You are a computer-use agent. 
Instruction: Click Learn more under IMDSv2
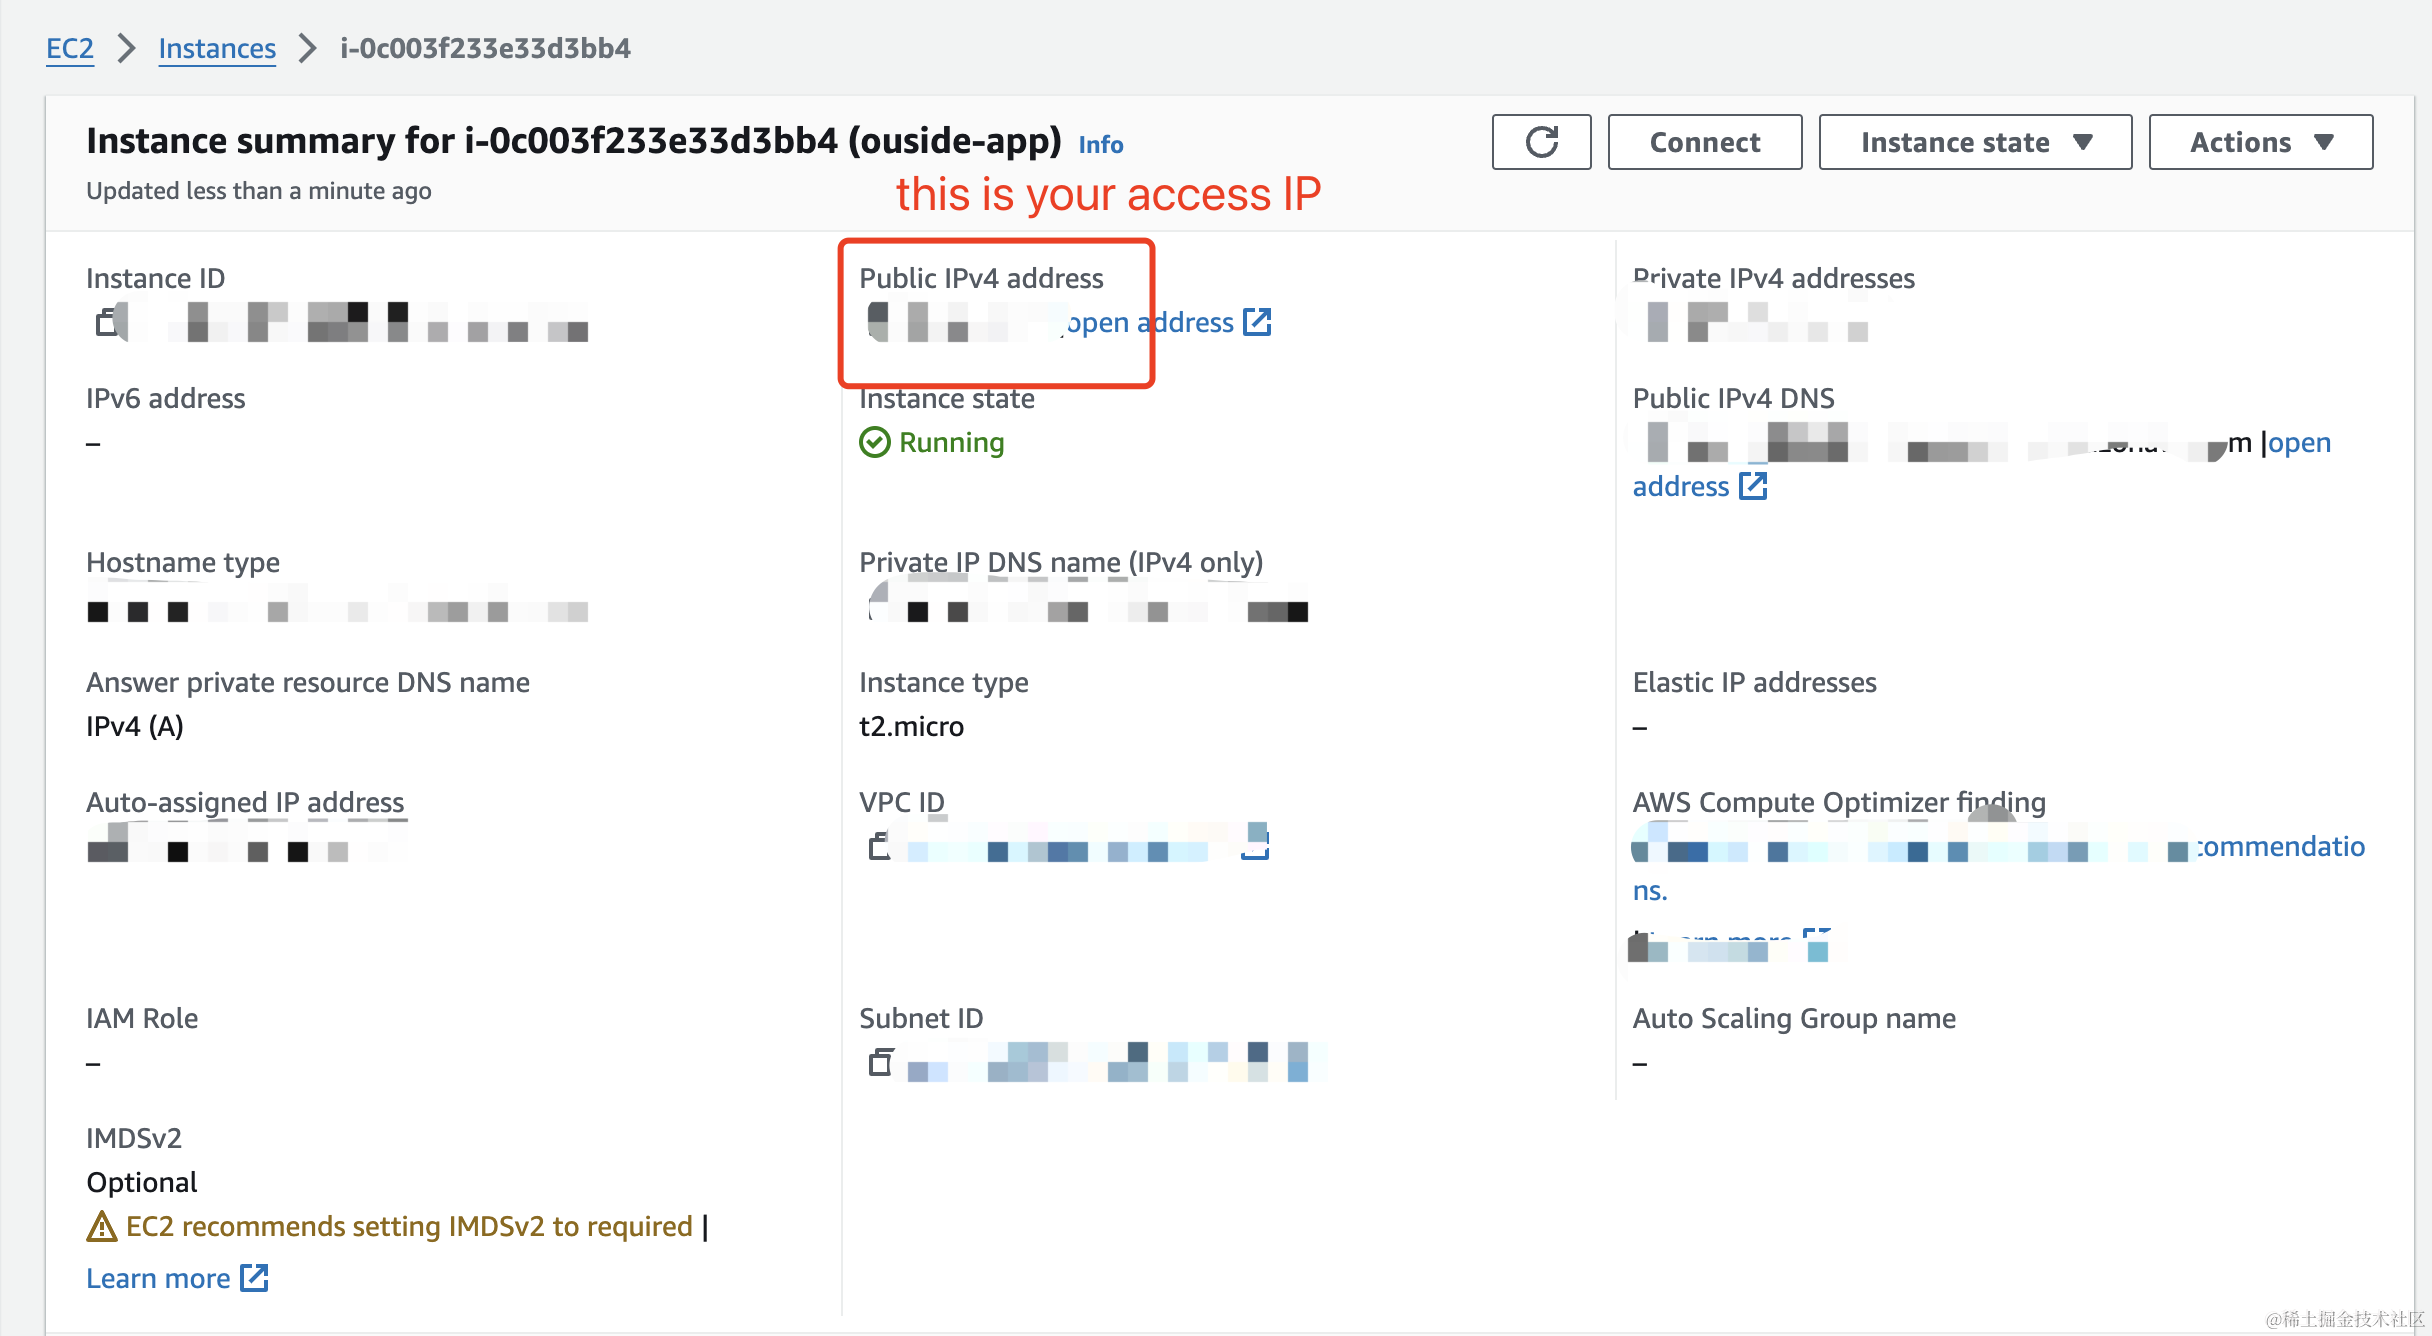coord(158,1278)
